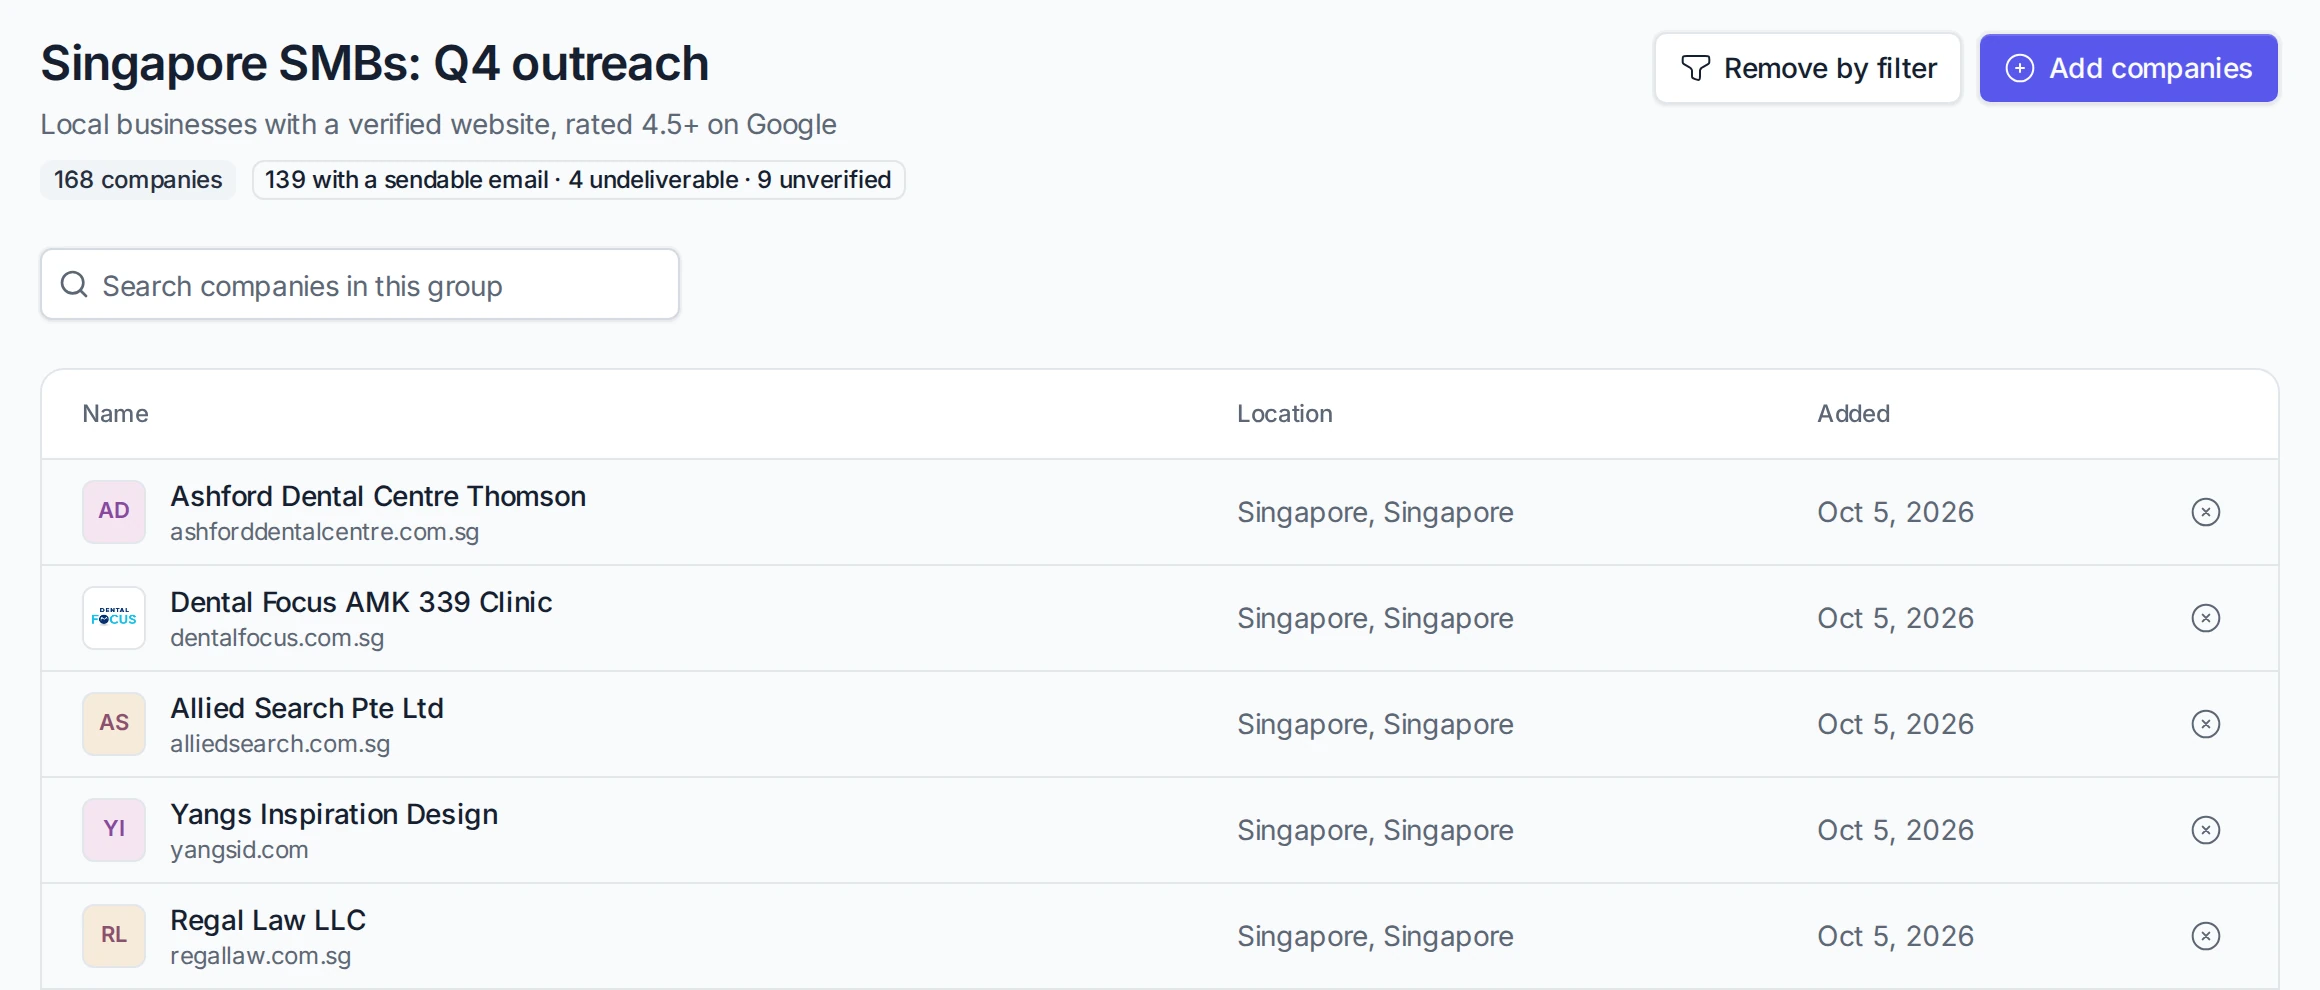Screen dimensions: 2320x990
Task: Remove Yangs Inspiration Design from list
Action: pyautogui.click(x=2205, y=830)
